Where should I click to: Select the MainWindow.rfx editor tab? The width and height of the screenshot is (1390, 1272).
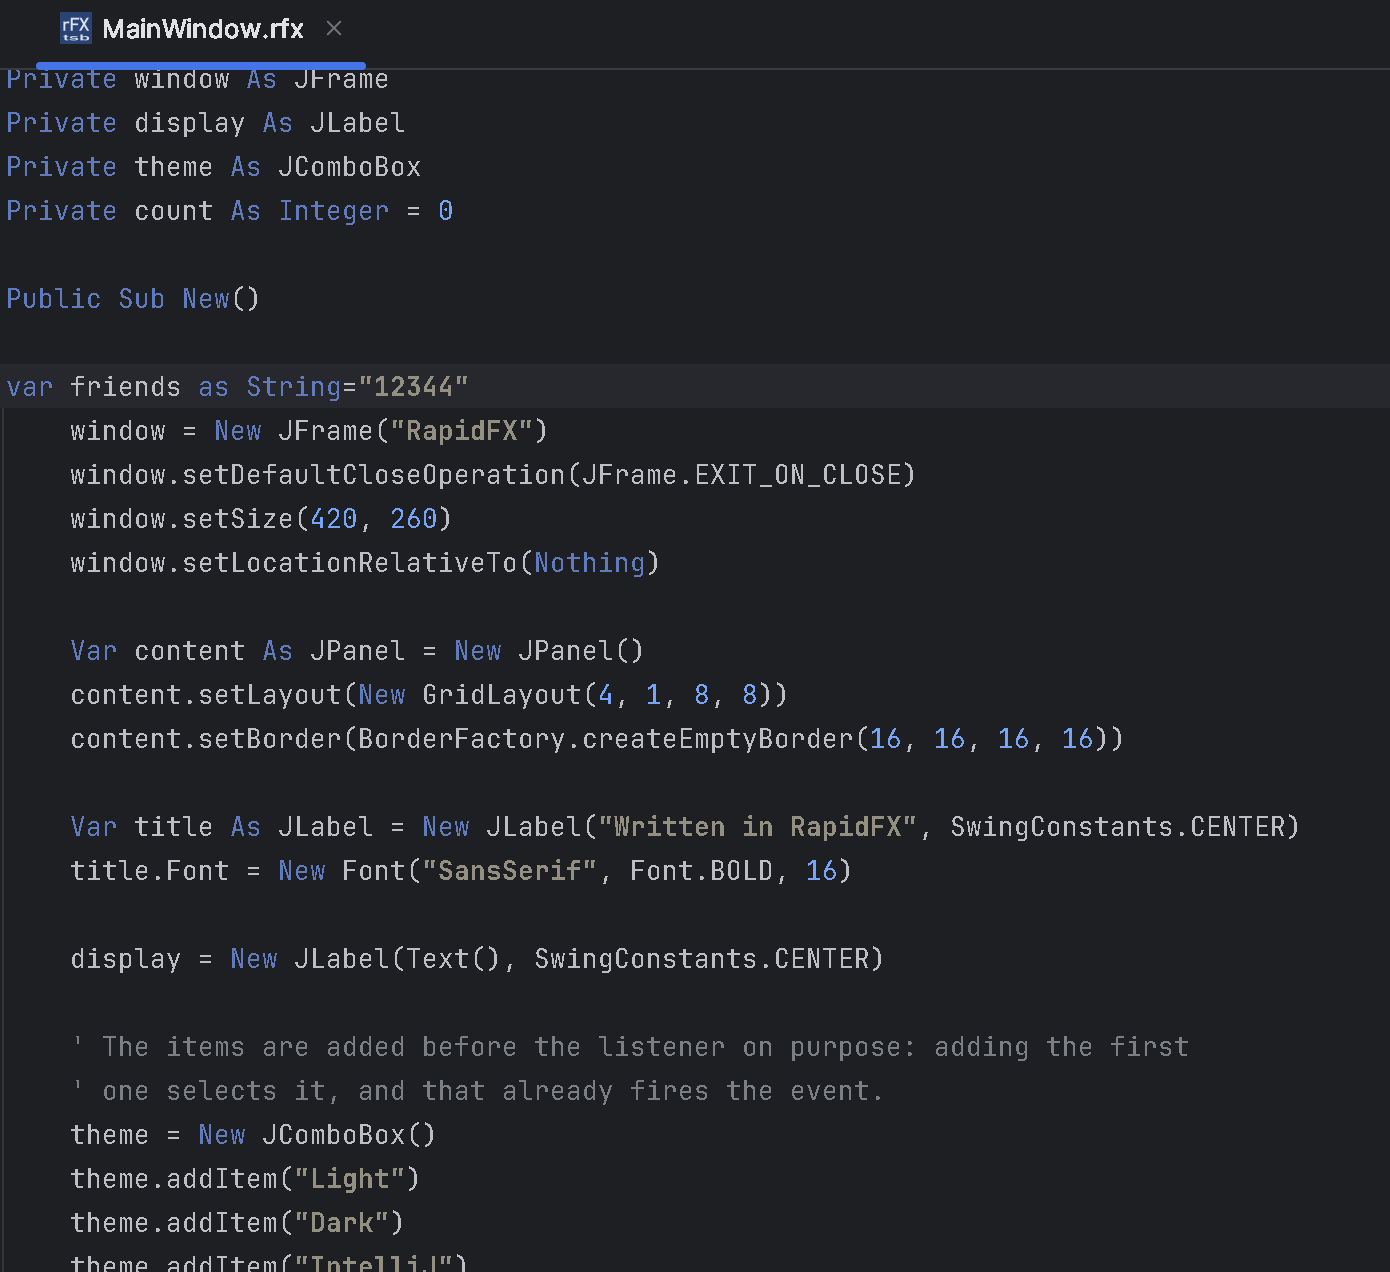tap(203, 29)
